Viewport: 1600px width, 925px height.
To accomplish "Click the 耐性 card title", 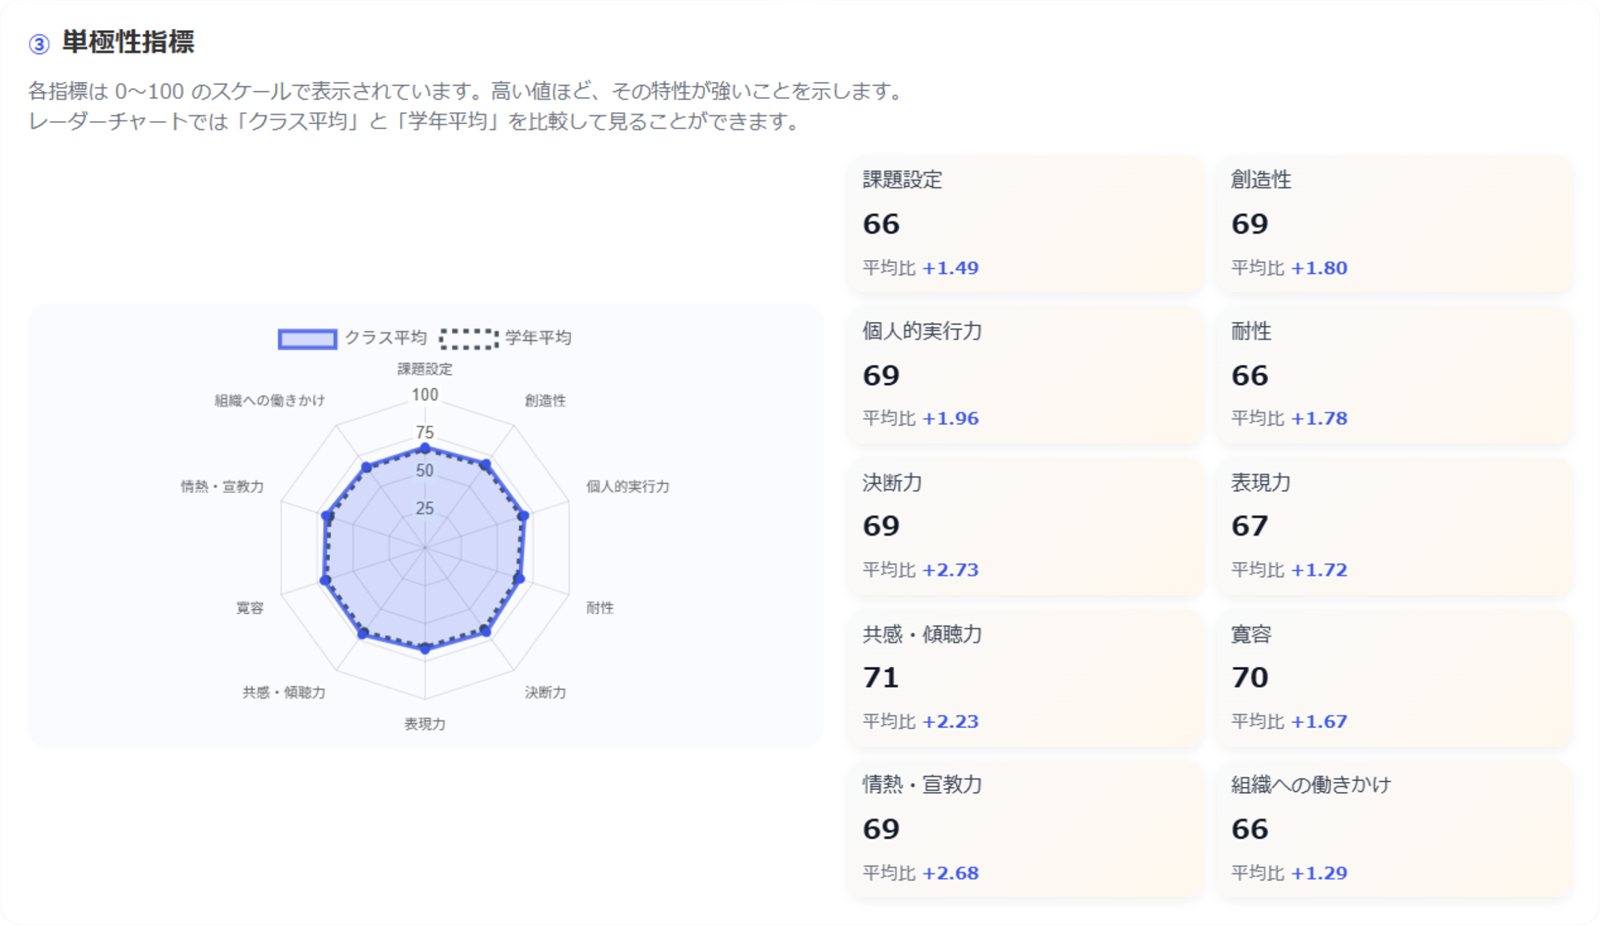I will [x=1251, y=331].
